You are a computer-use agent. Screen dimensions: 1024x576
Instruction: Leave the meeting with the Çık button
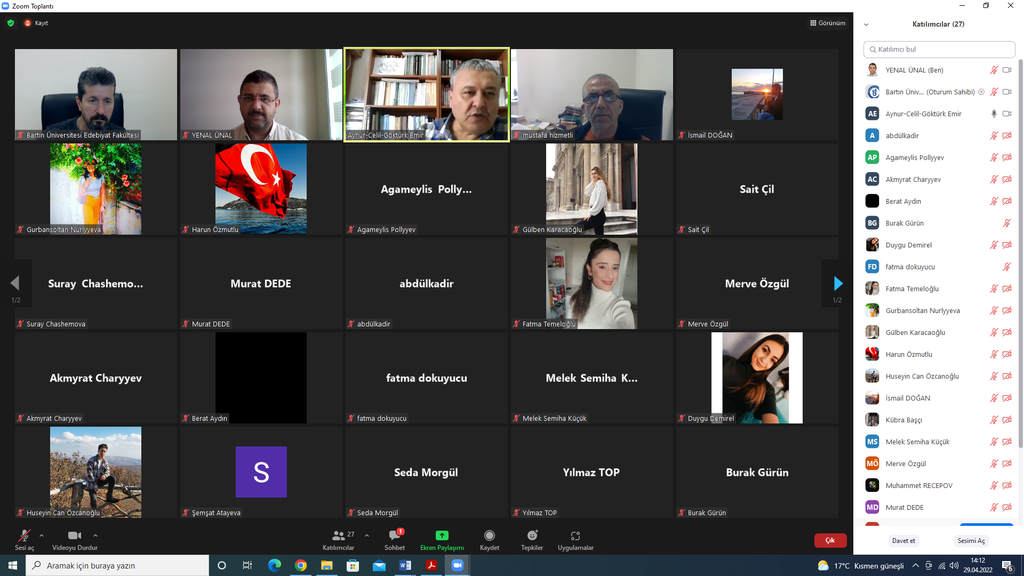point(830,540)
